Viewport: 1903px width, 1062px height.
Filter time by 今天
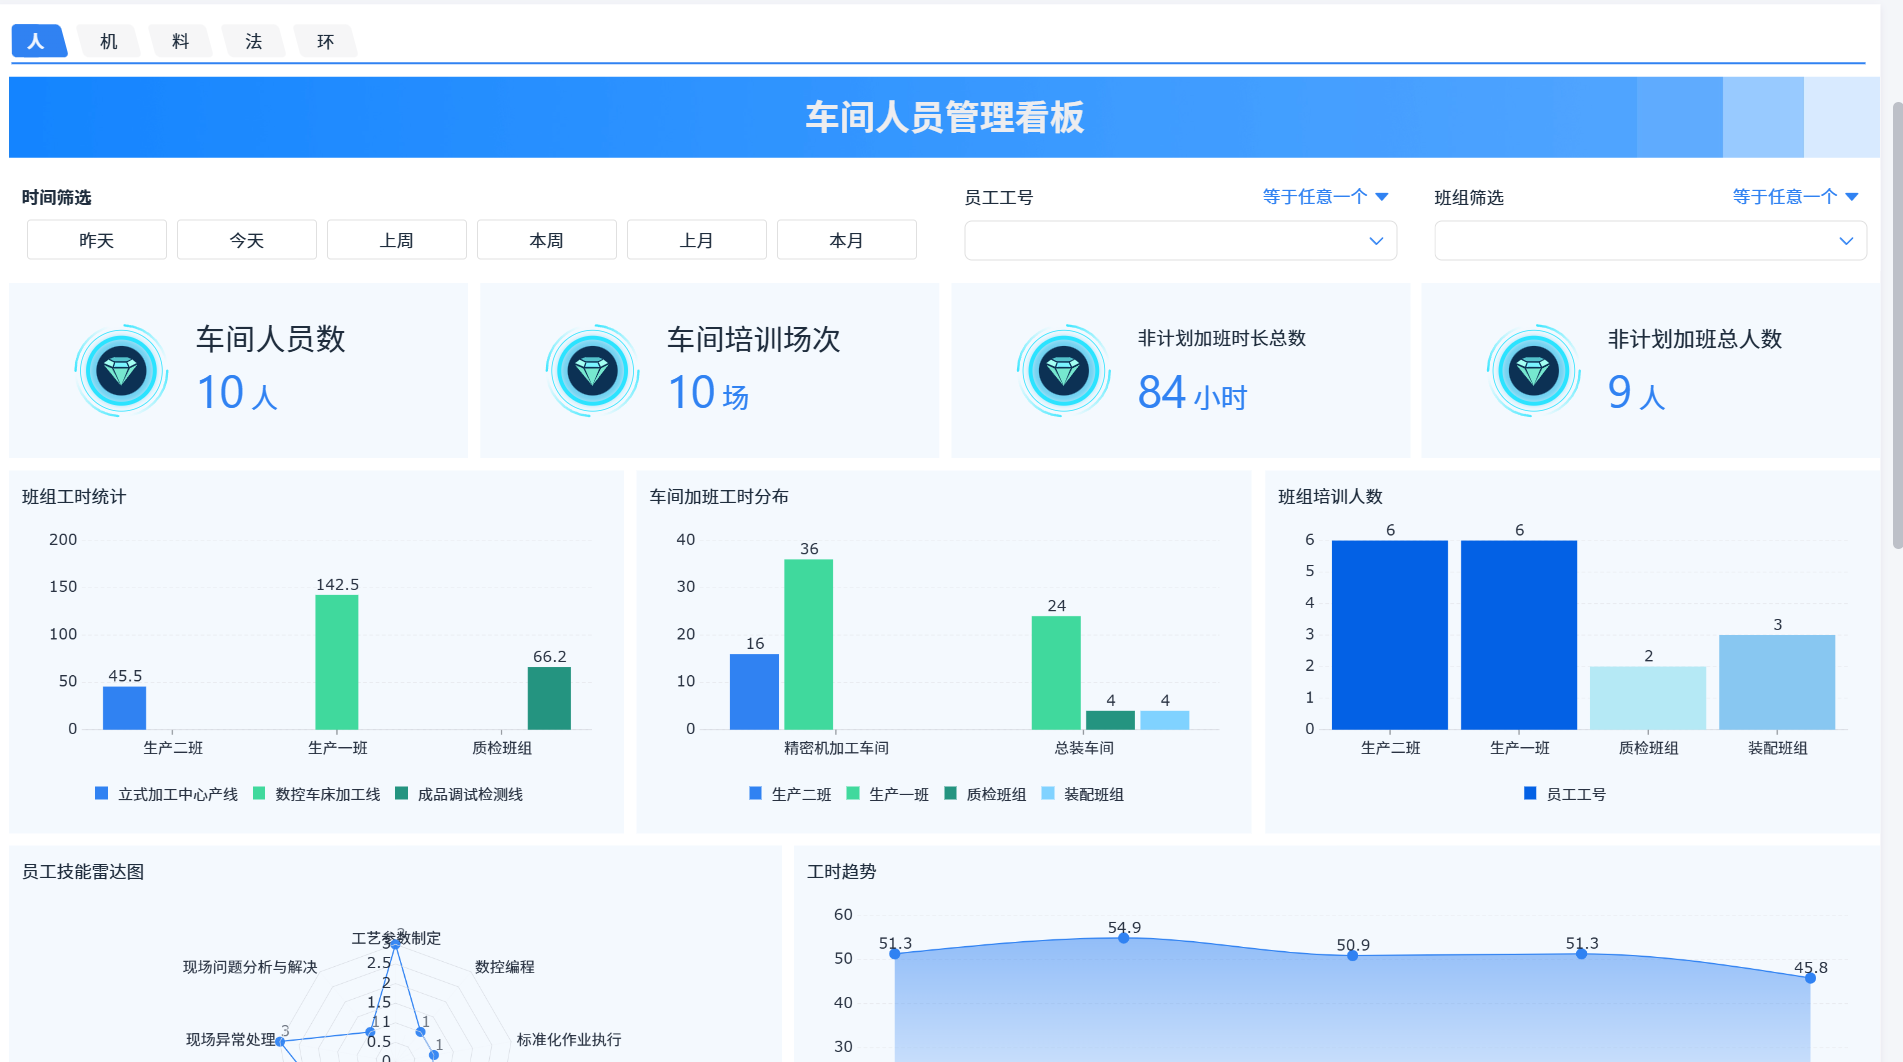247,240
